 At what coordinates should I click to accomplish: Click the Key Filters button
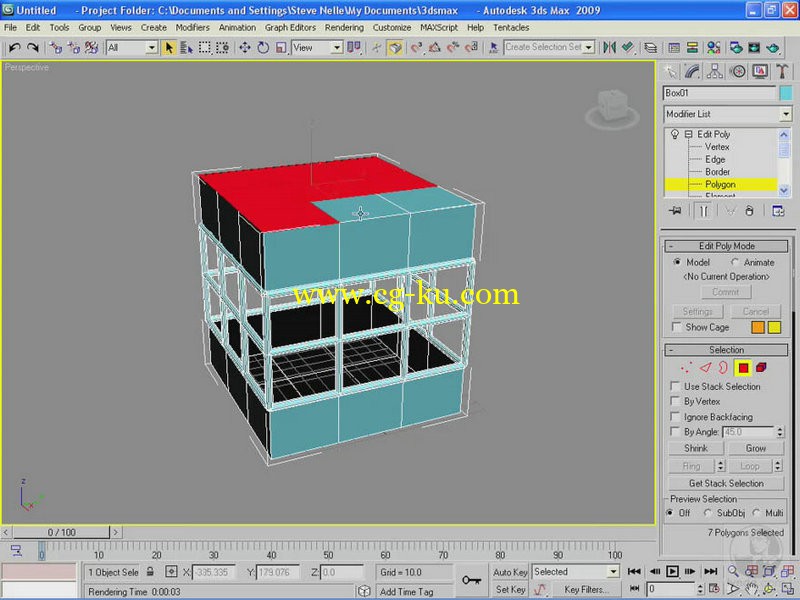(587, 589)
